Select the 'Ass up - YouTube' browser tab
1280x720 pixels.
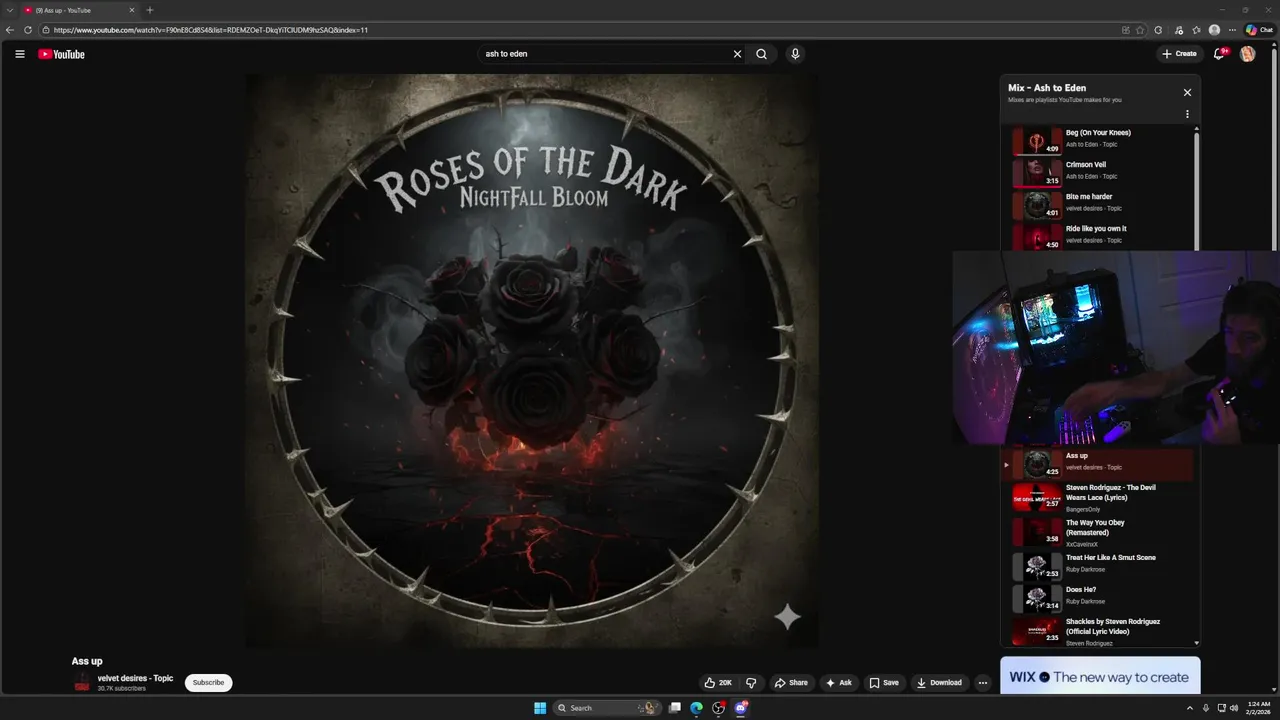pyautogui.click(x=79, y=10)
